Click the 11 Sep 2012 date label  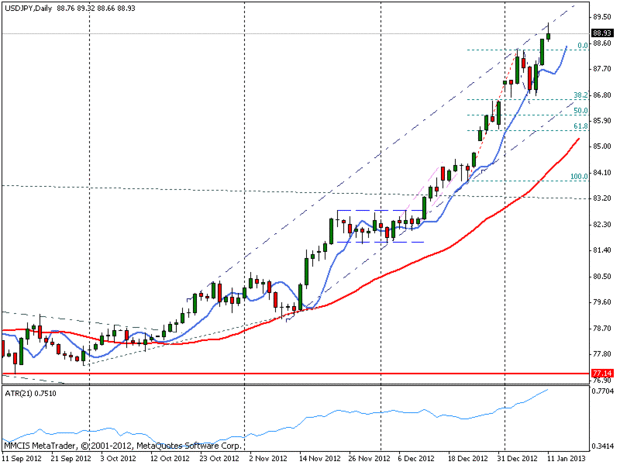22,458
